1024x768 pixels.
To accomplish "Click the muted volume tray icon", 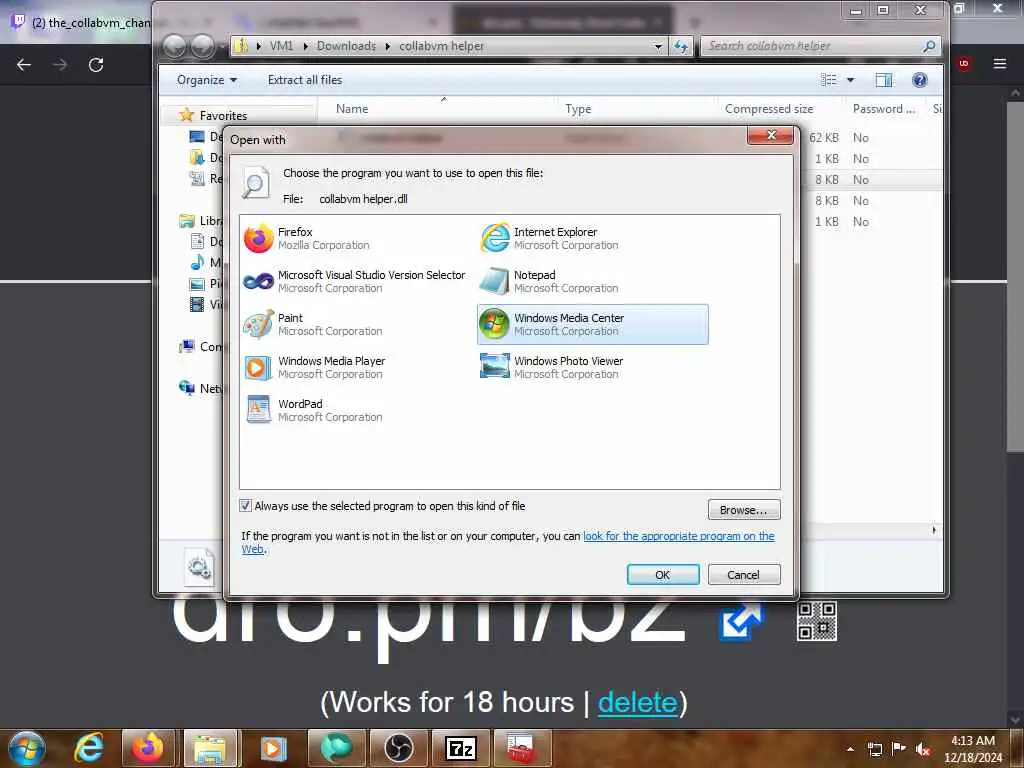I will (923, 749).
